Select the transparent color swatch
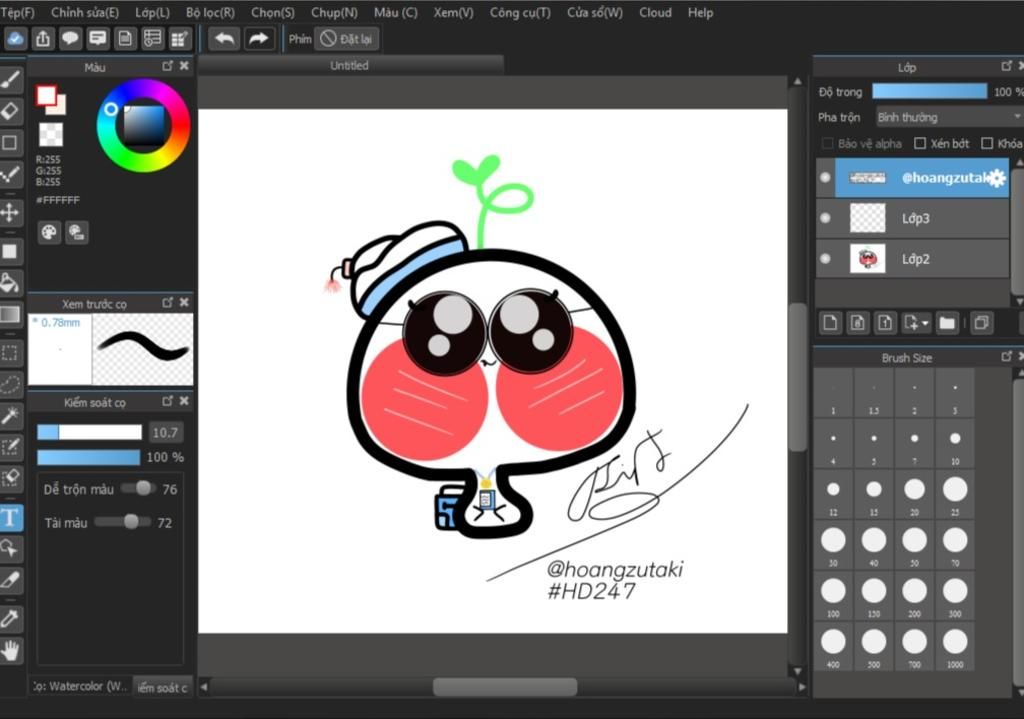Image resolution: width=1024 pixels, height=719 pixels. 51,135
